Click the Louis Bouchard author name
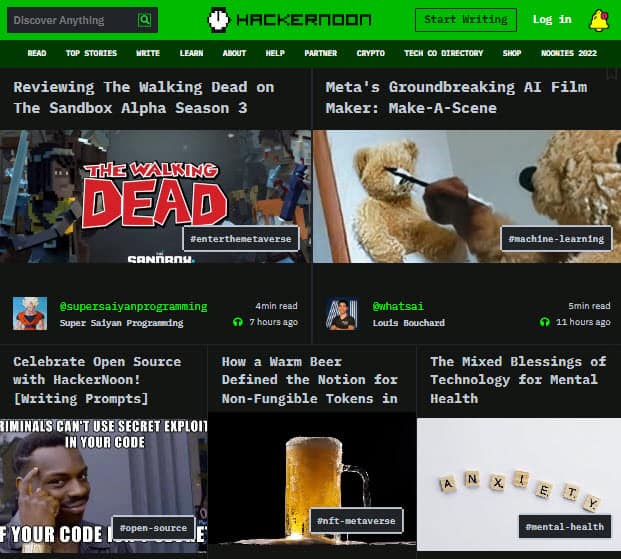 (x=409, y=323)
